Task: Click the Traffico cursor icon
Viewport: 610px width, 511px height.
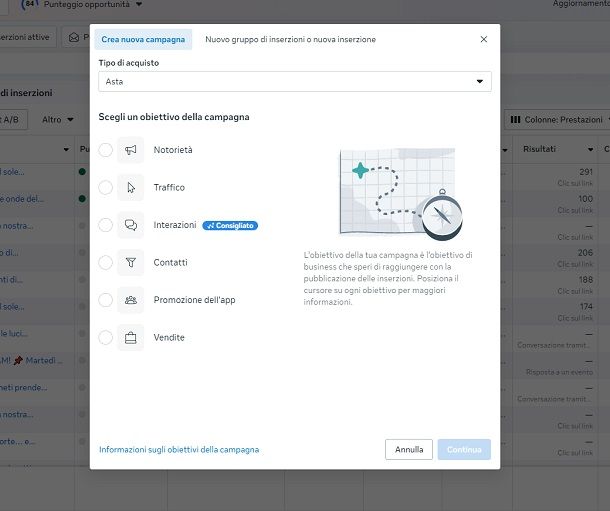Action: coord(131,187)
